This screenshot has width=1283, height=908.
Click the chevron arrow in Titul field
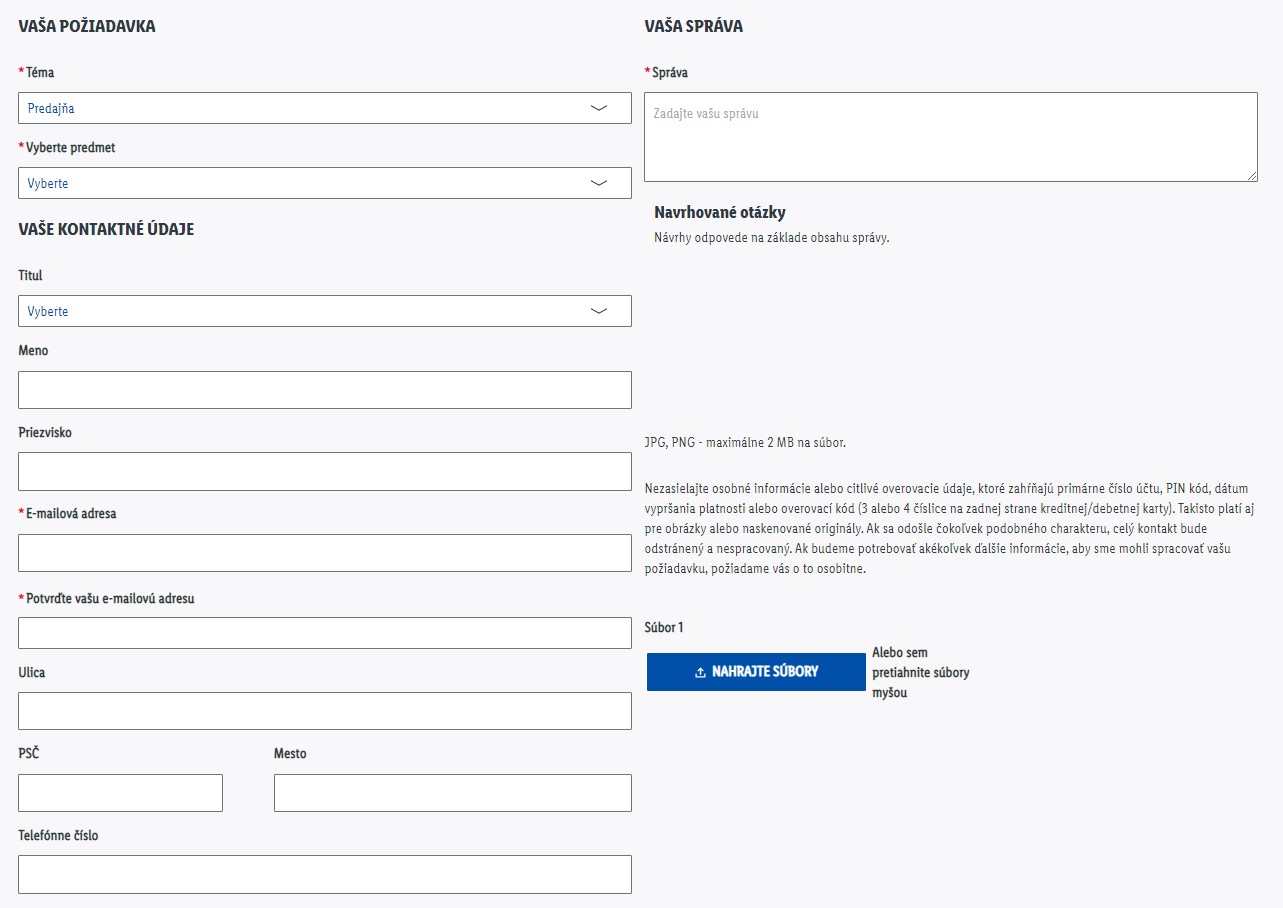coord(599,311)
